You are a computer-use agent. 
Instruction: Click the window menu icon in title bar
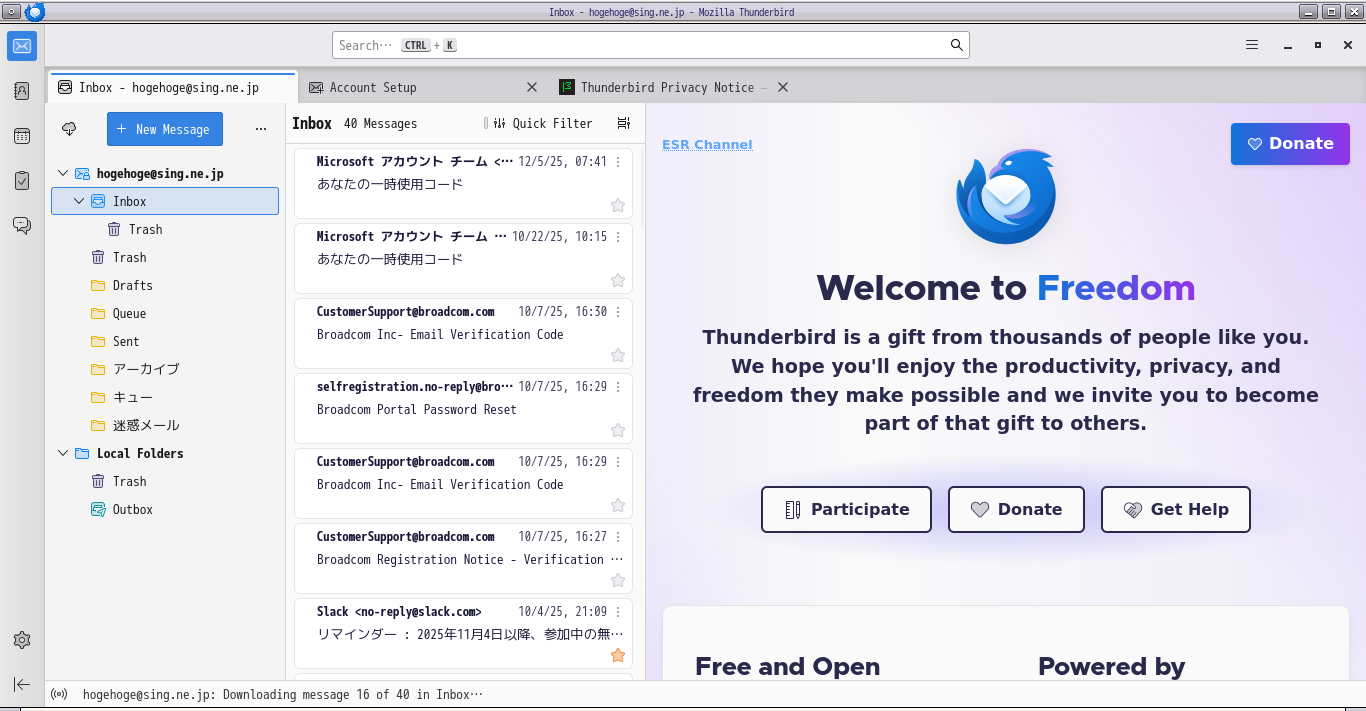(12, 12)
